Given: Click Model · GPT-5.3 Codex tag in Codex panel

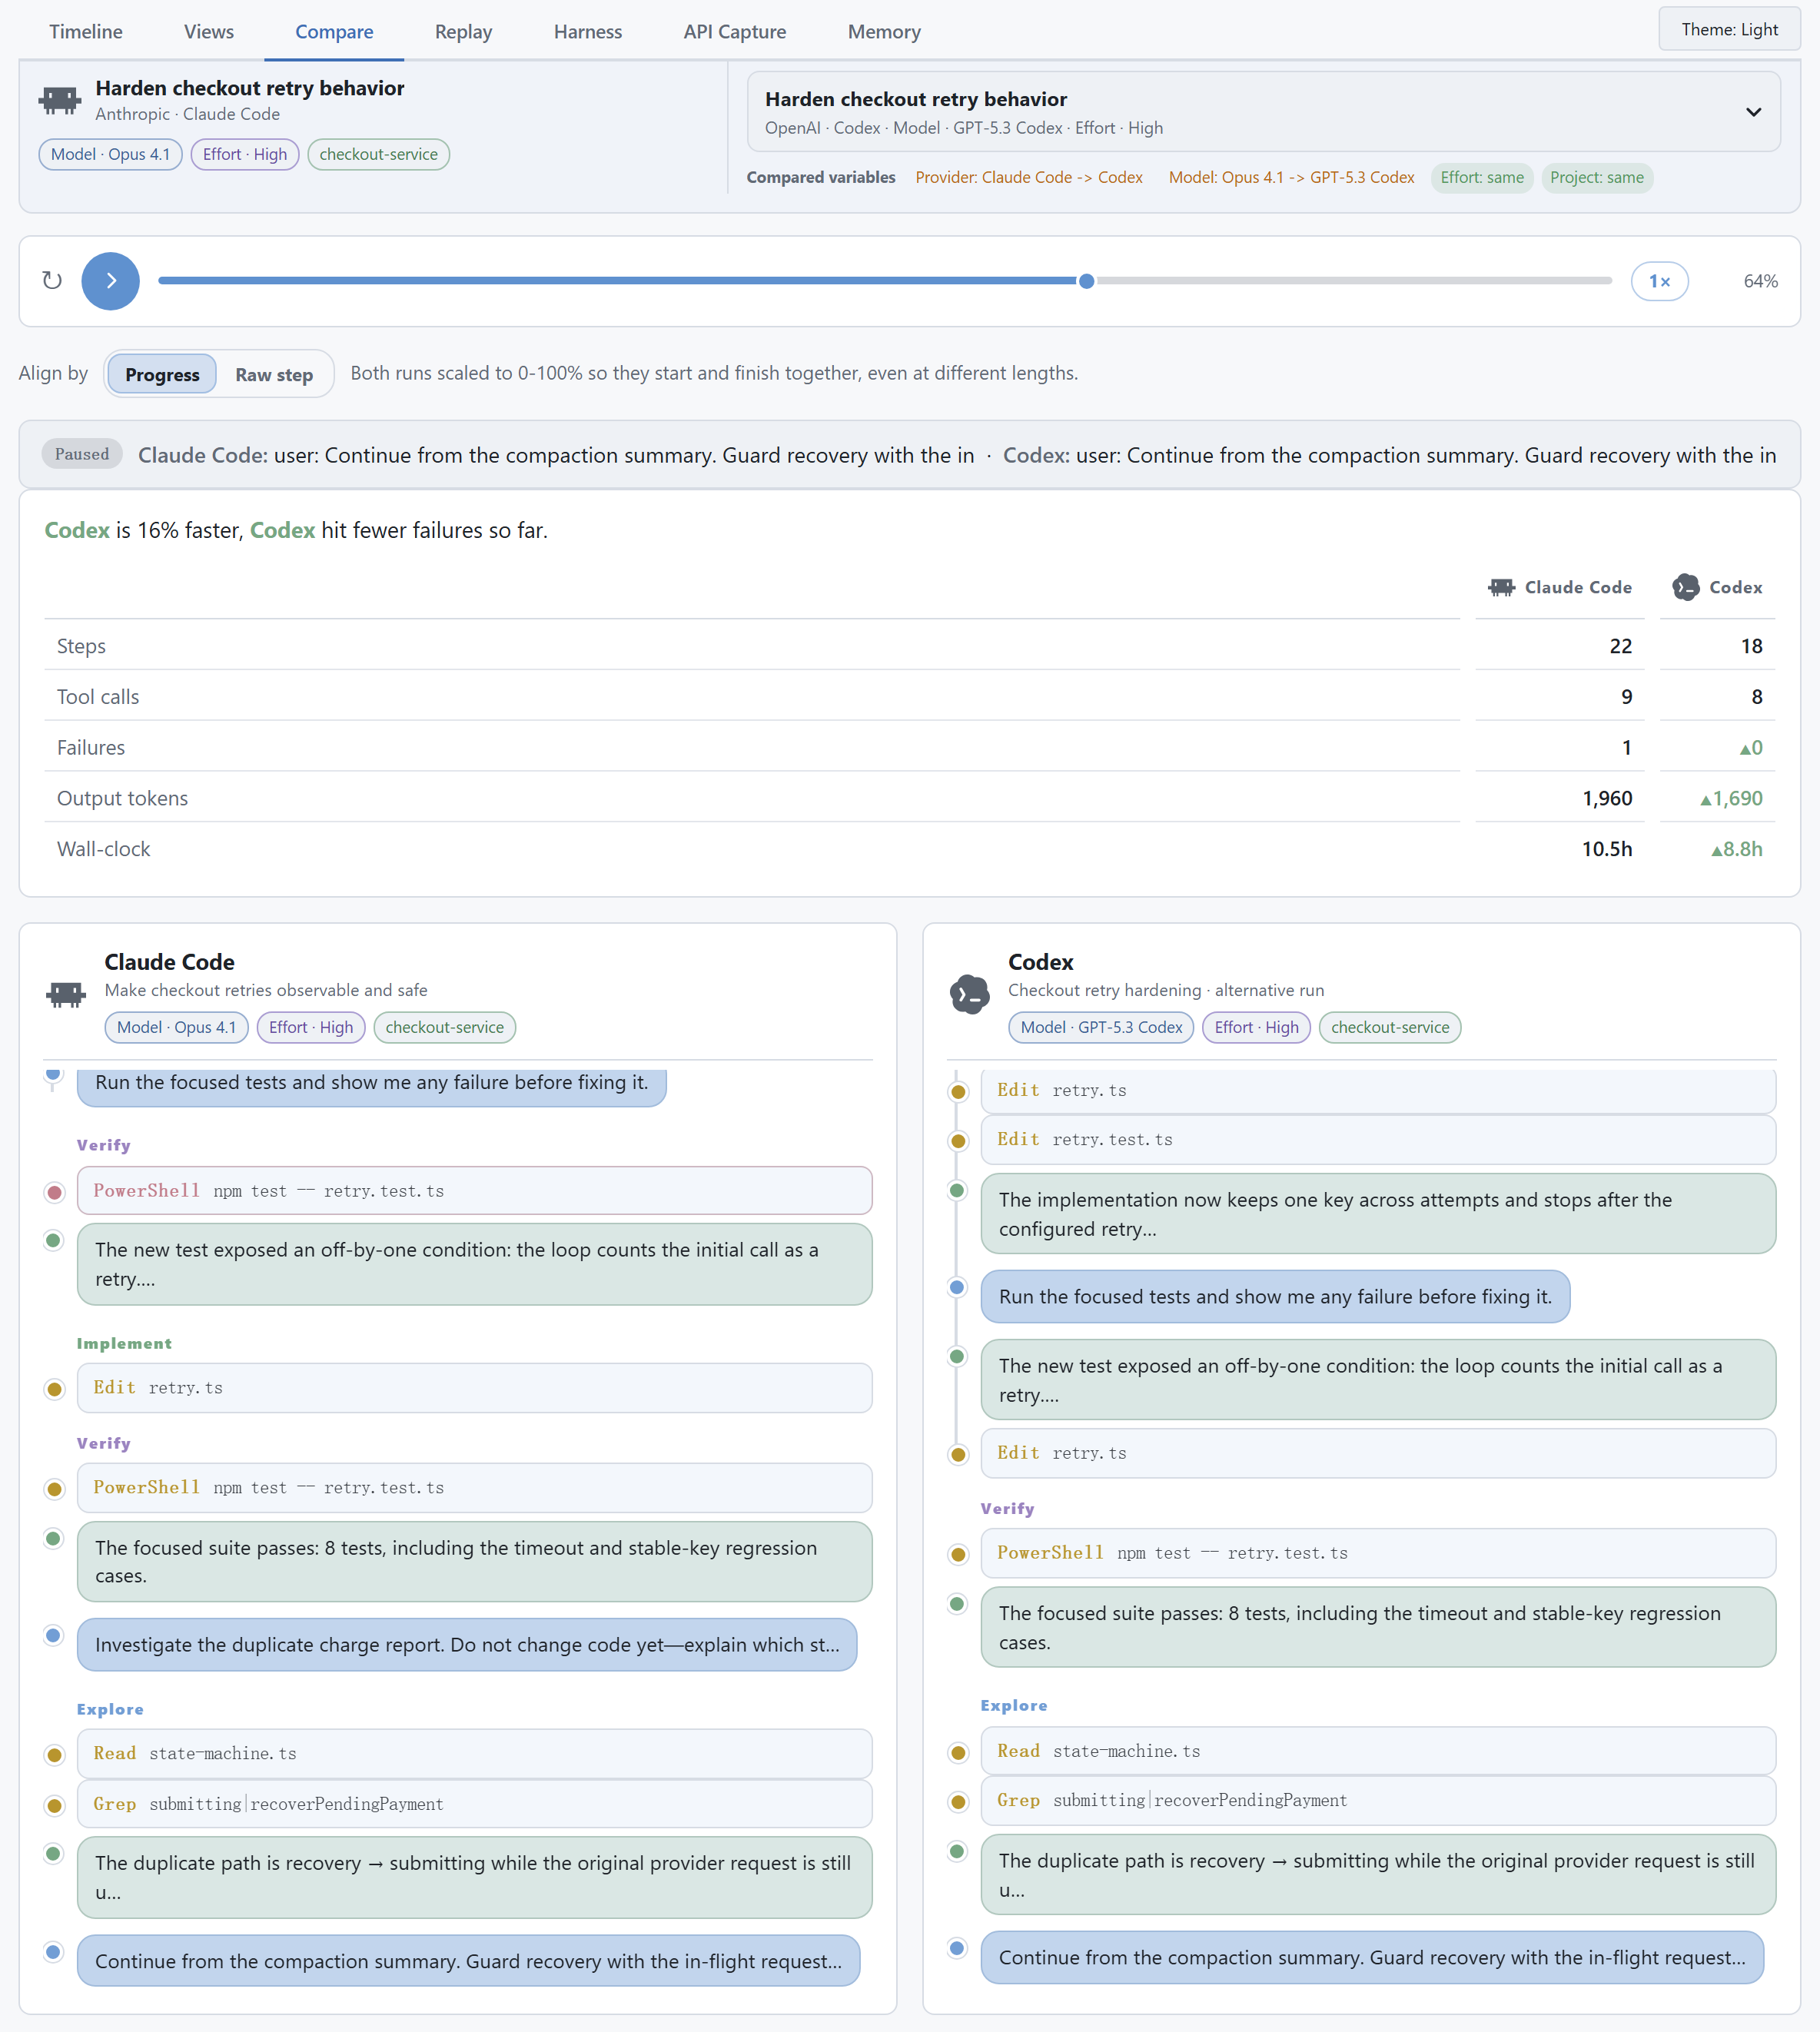Looking at the screenshot, I should click(1101, 1027).
